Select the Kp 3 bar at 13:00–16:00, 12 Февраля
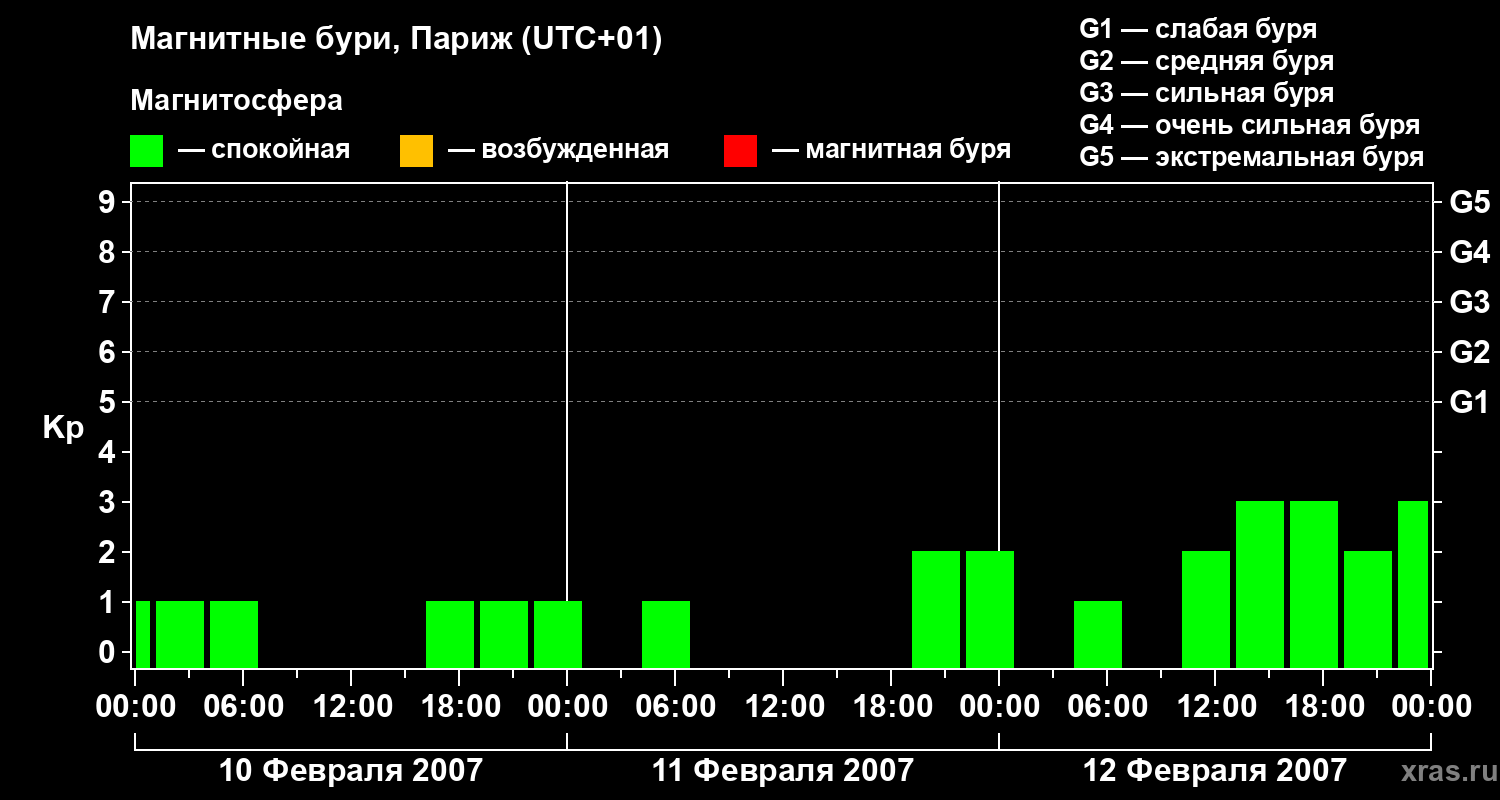This screenshot has height=800, width=1500. [x=1260, y=584]
